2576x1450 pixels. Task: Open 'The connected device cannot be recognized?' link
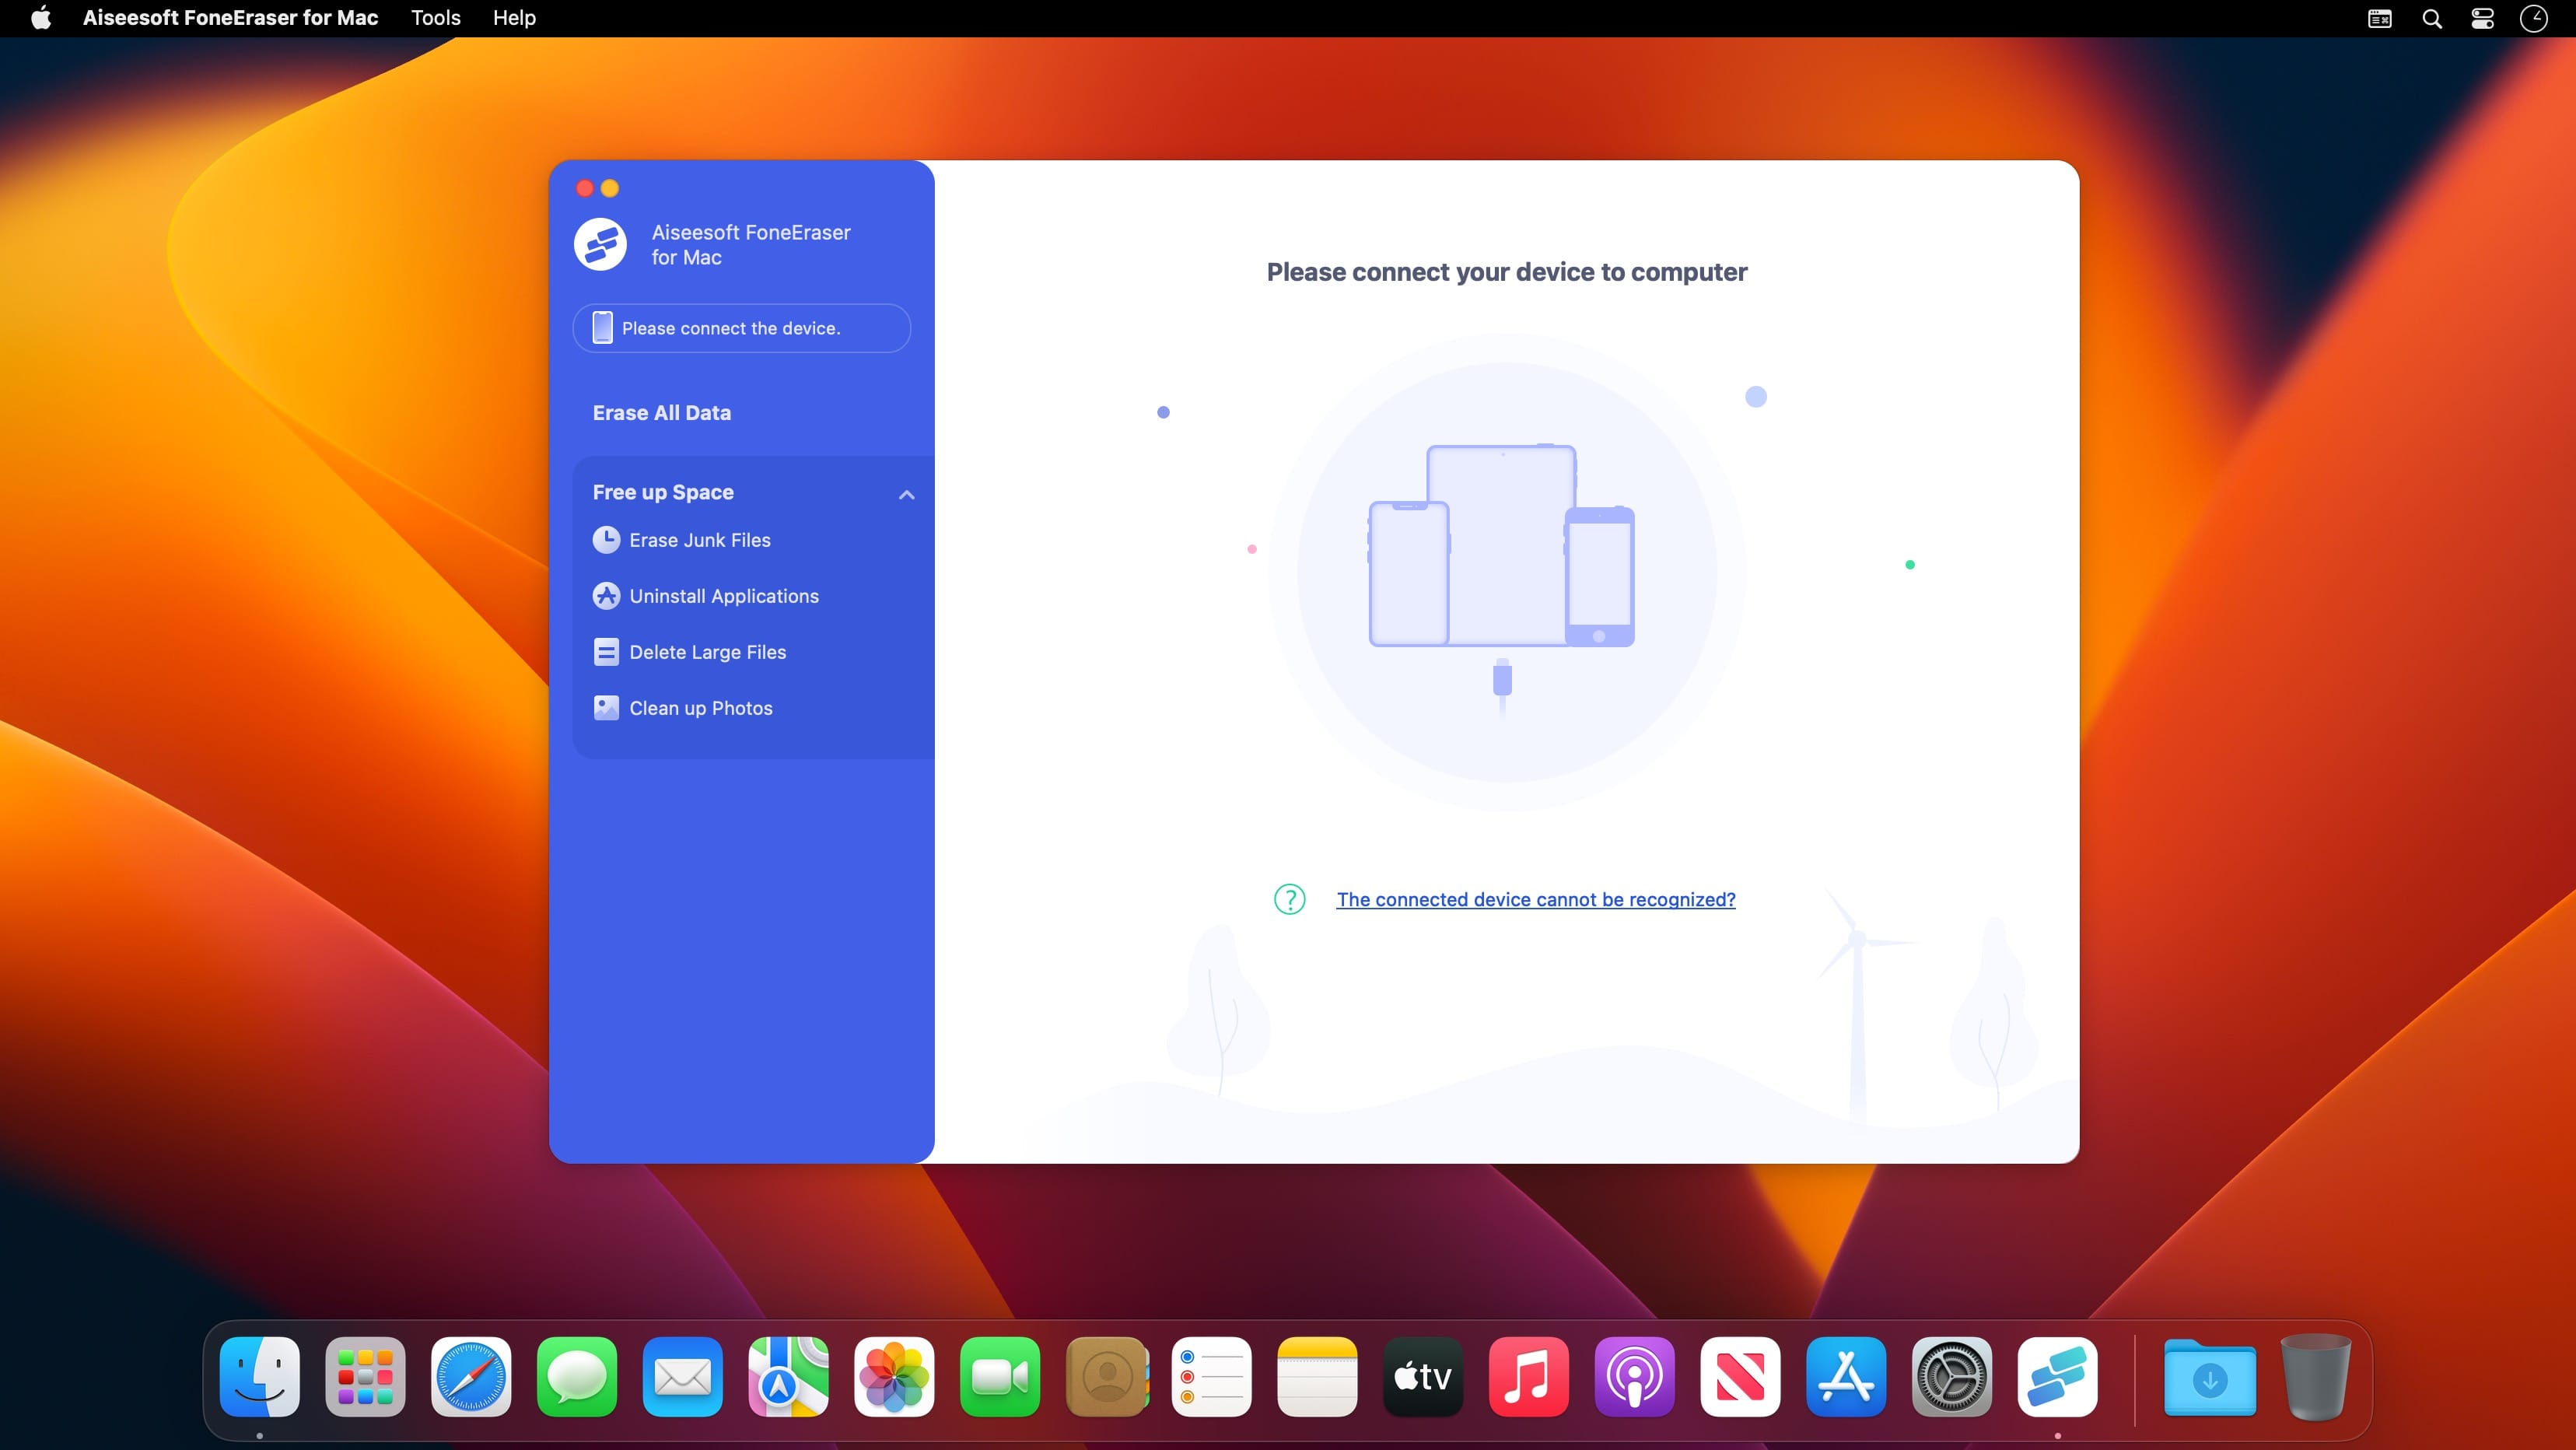point(1536,899)
